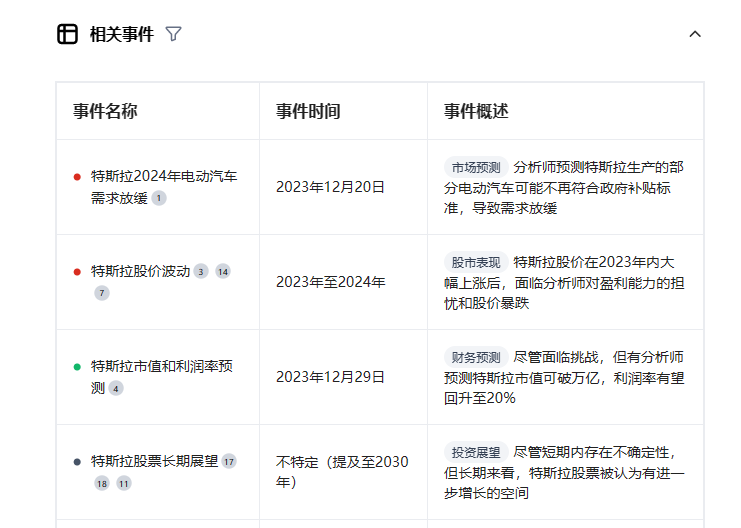Click reference badge 18 on 长期展望

pos(102,484)
